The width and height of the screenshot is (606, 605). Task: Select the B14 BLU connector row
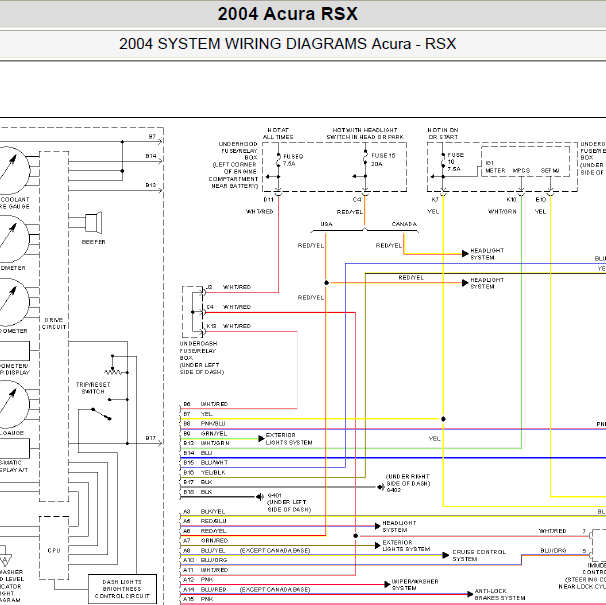(x=197, y=453)
